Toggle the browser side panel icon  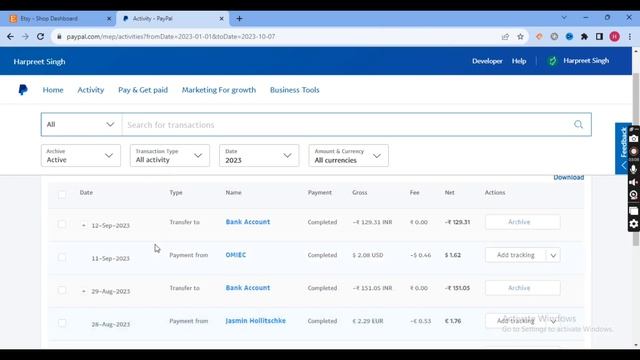click(599, 37)
